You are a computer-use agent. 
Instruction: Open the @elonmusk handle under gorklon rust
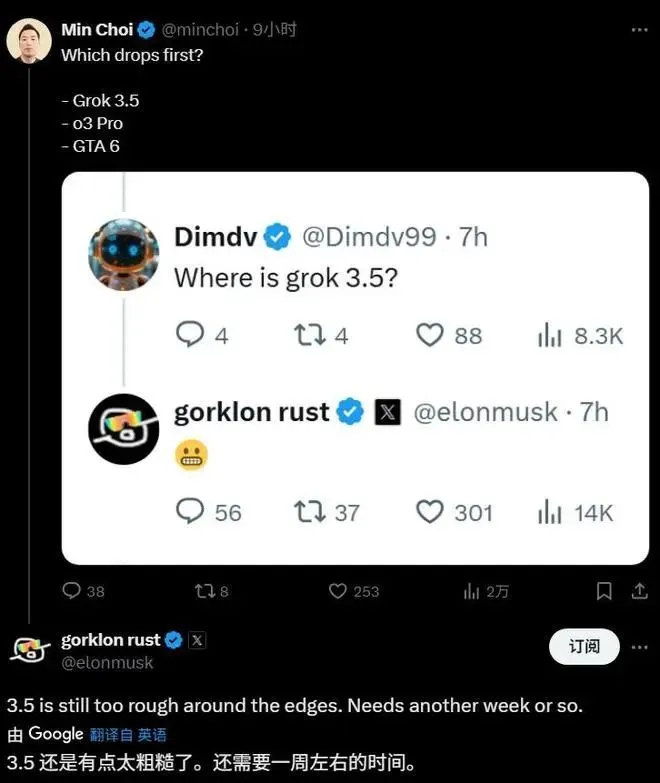pos(107,663)
